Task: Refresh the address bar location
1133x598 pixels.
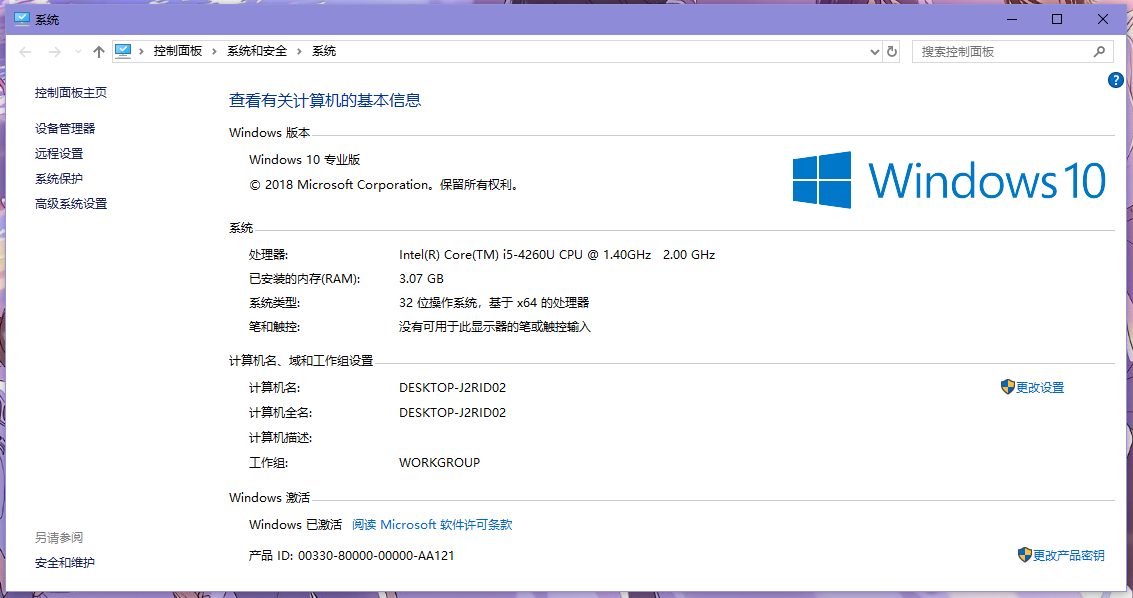Action: 892,51
